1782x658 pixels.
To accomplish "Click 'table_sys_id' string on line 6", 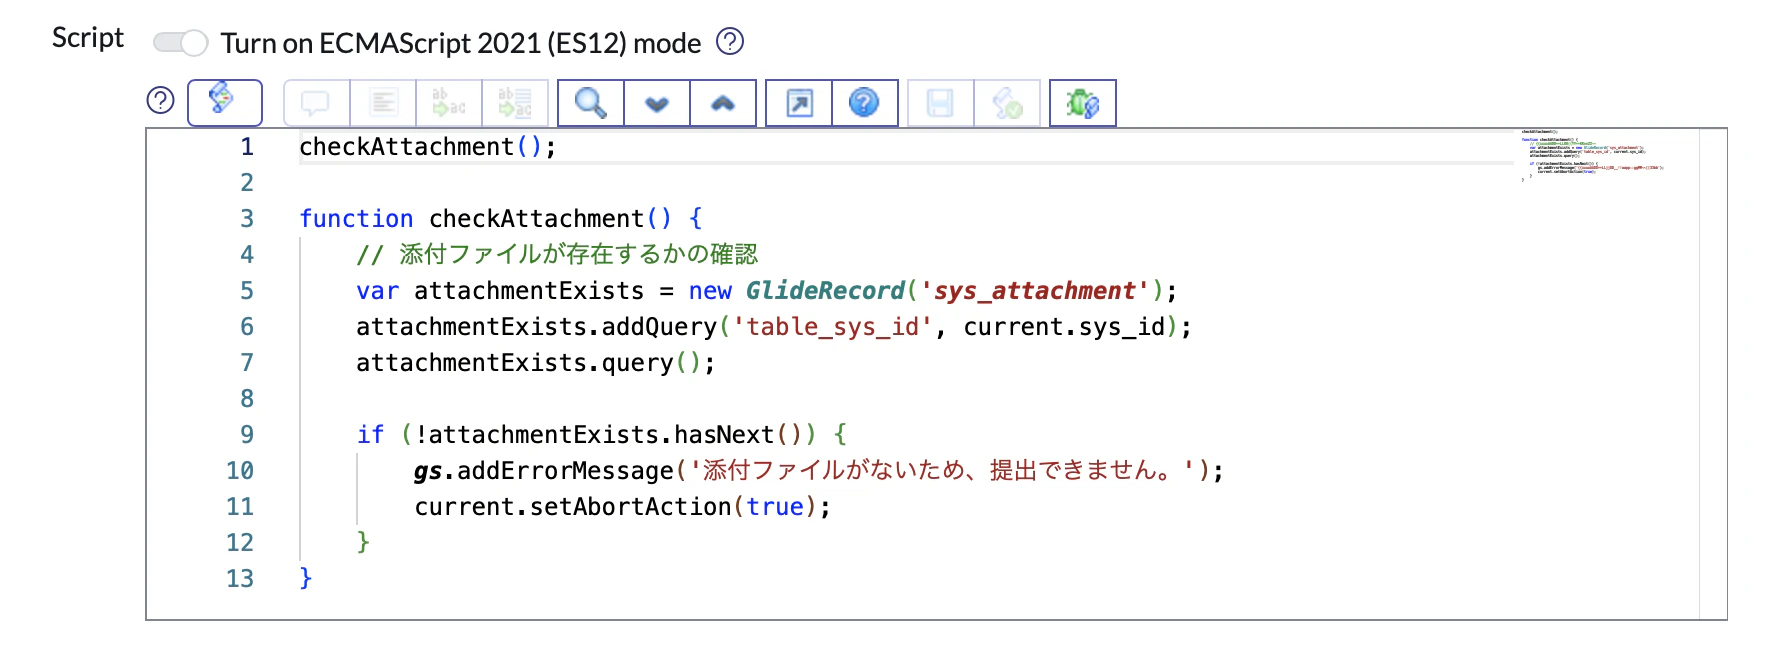I will (833, 326).
